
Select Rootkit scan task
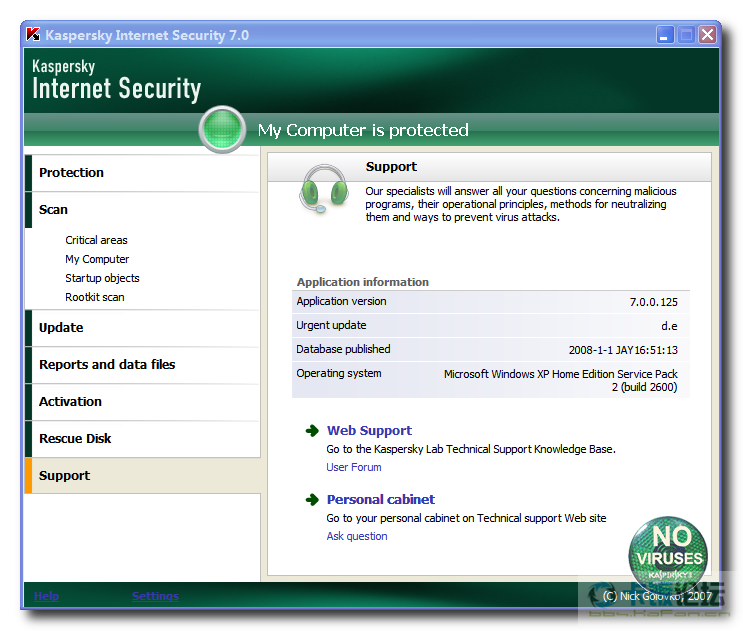point(95,297)
